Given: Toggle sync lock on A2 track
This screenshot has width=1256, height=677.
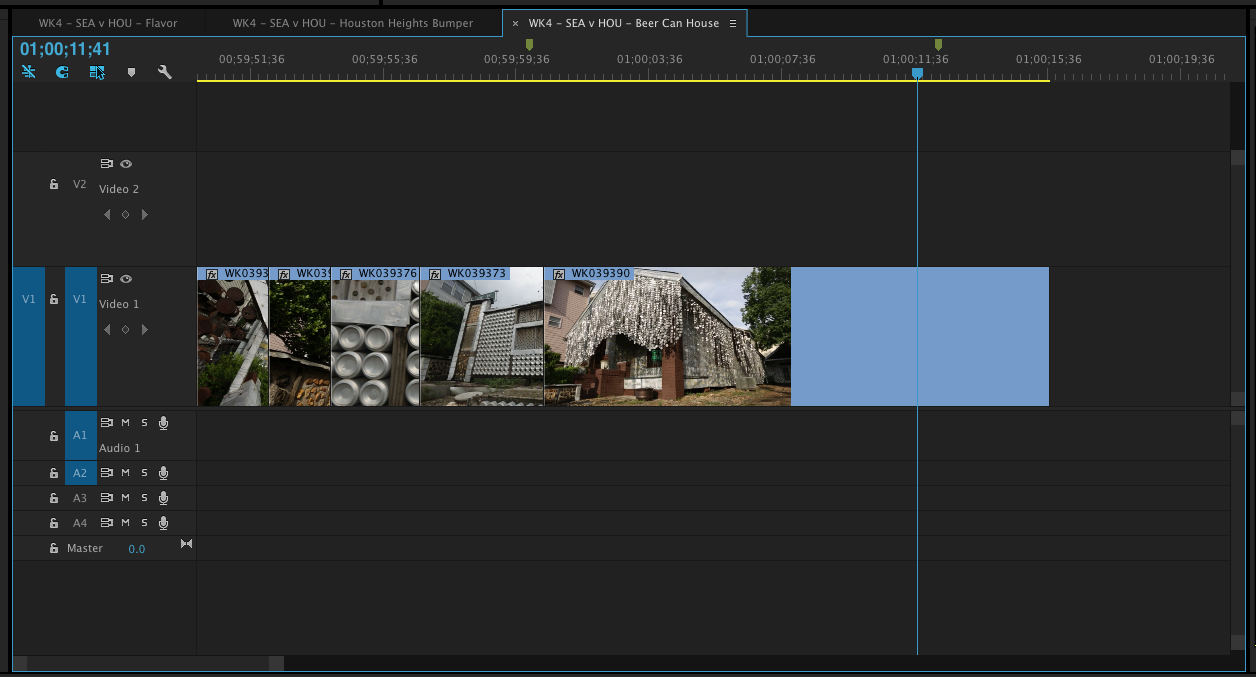Looking at the screenshot, I should (106, 473).
